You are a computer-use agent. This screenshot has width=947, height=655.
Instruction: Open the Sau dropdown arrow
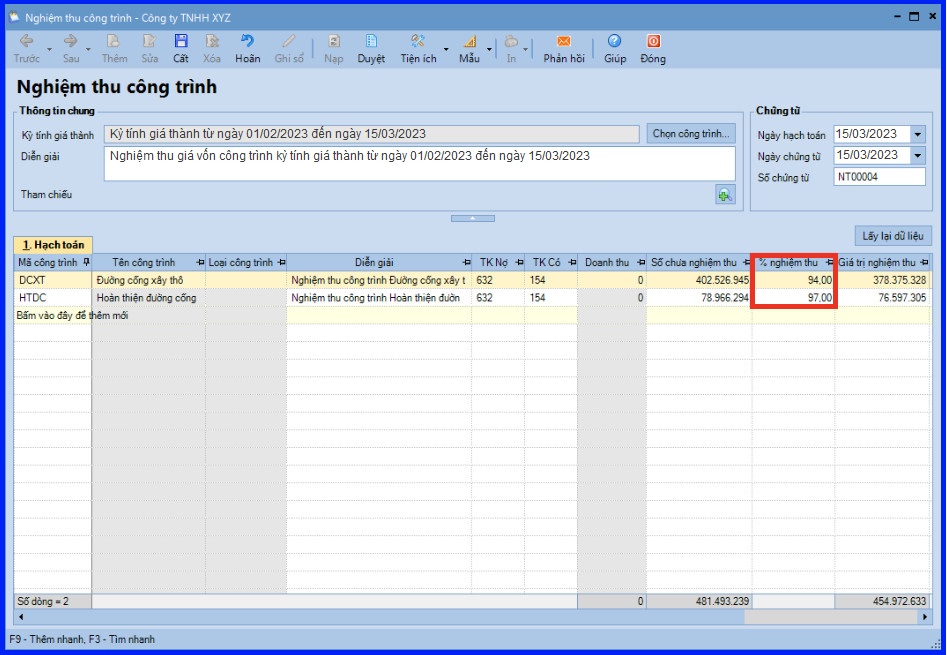(88, 49)
